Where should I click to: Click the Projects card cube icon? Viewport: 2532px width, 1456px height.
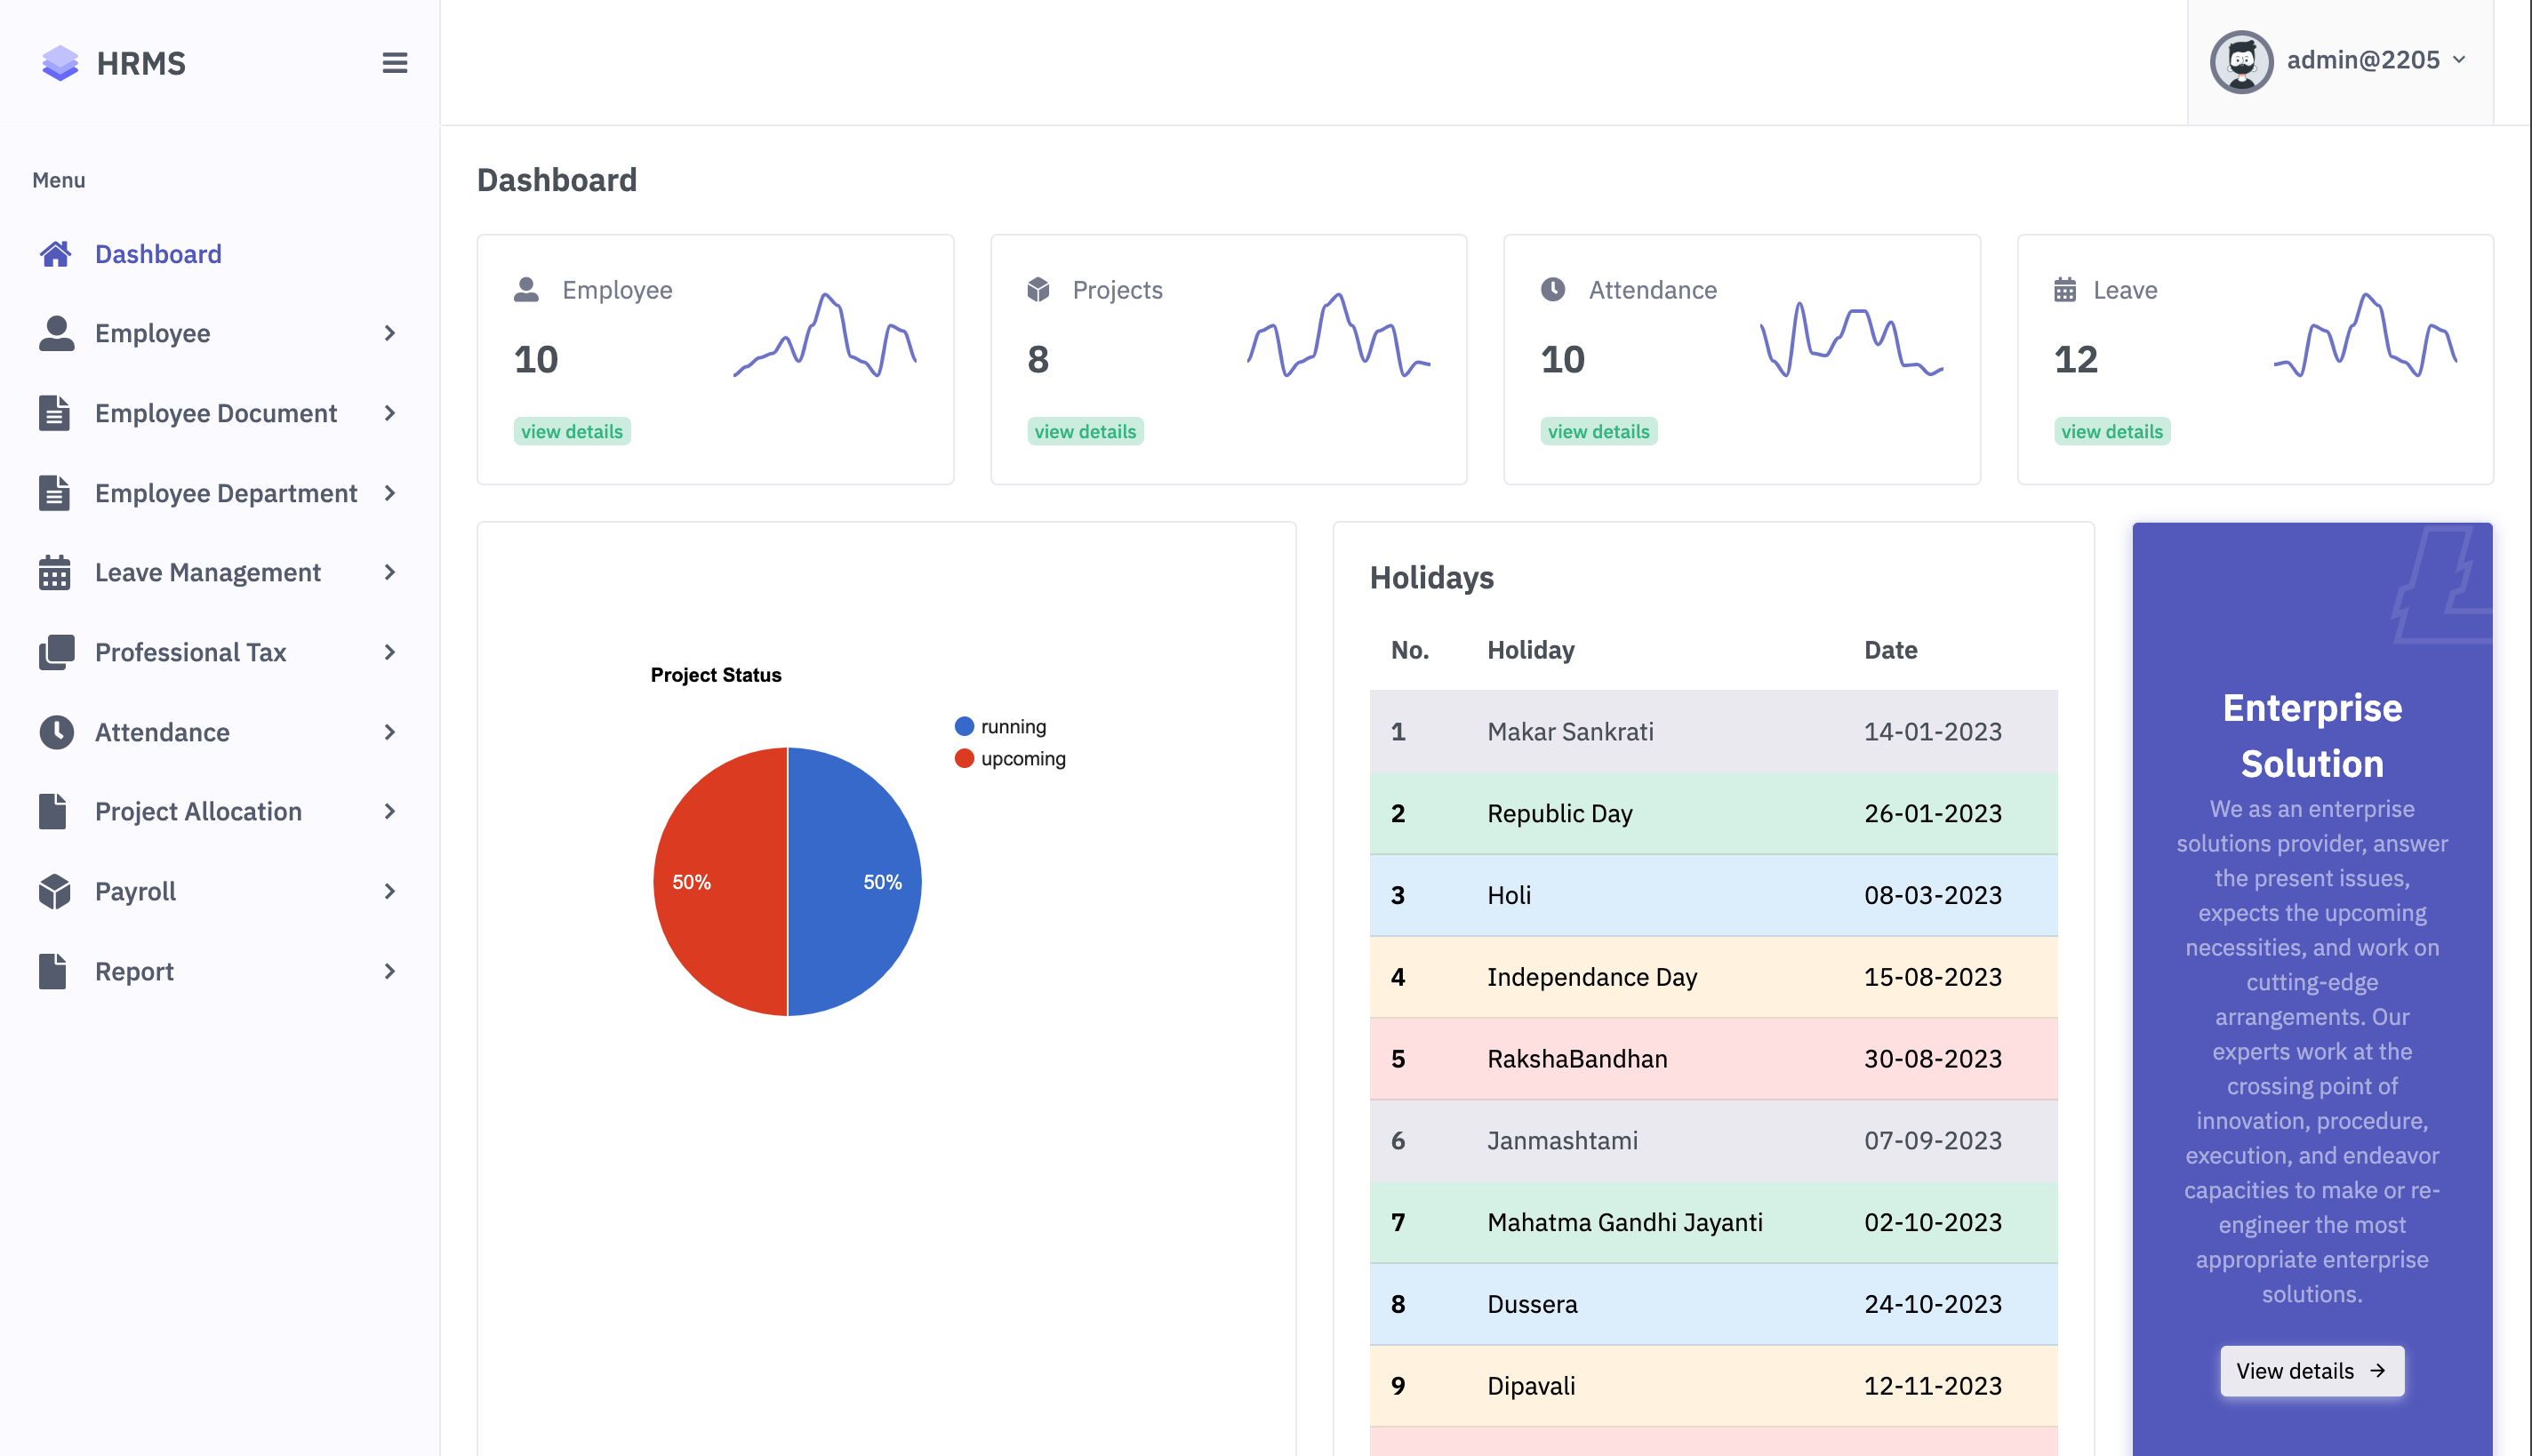(x=1038, y=290)
